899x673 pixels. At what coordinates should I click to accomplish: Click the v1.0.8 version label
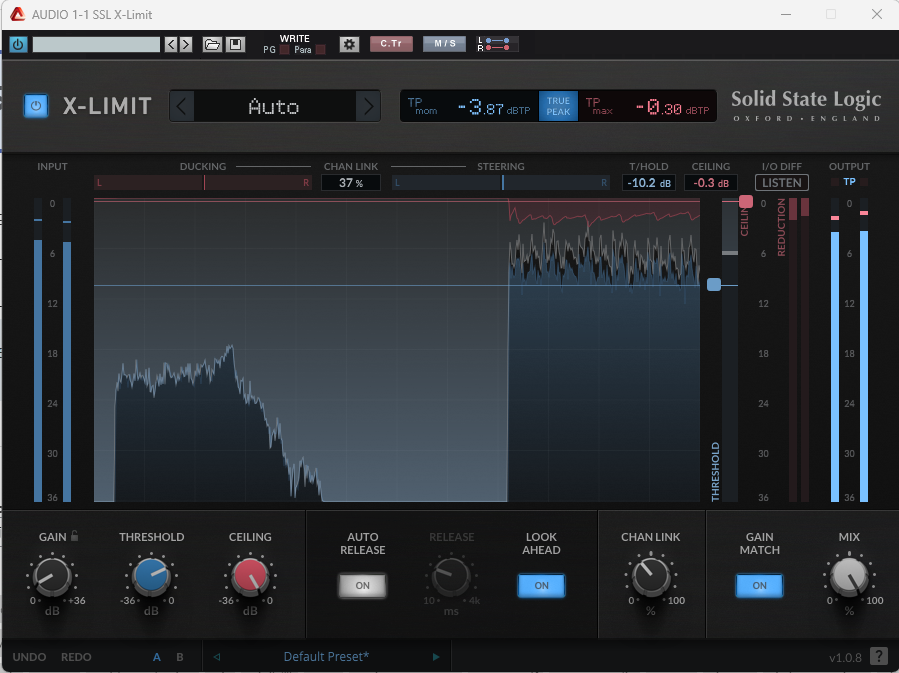(x=845, y=658)
